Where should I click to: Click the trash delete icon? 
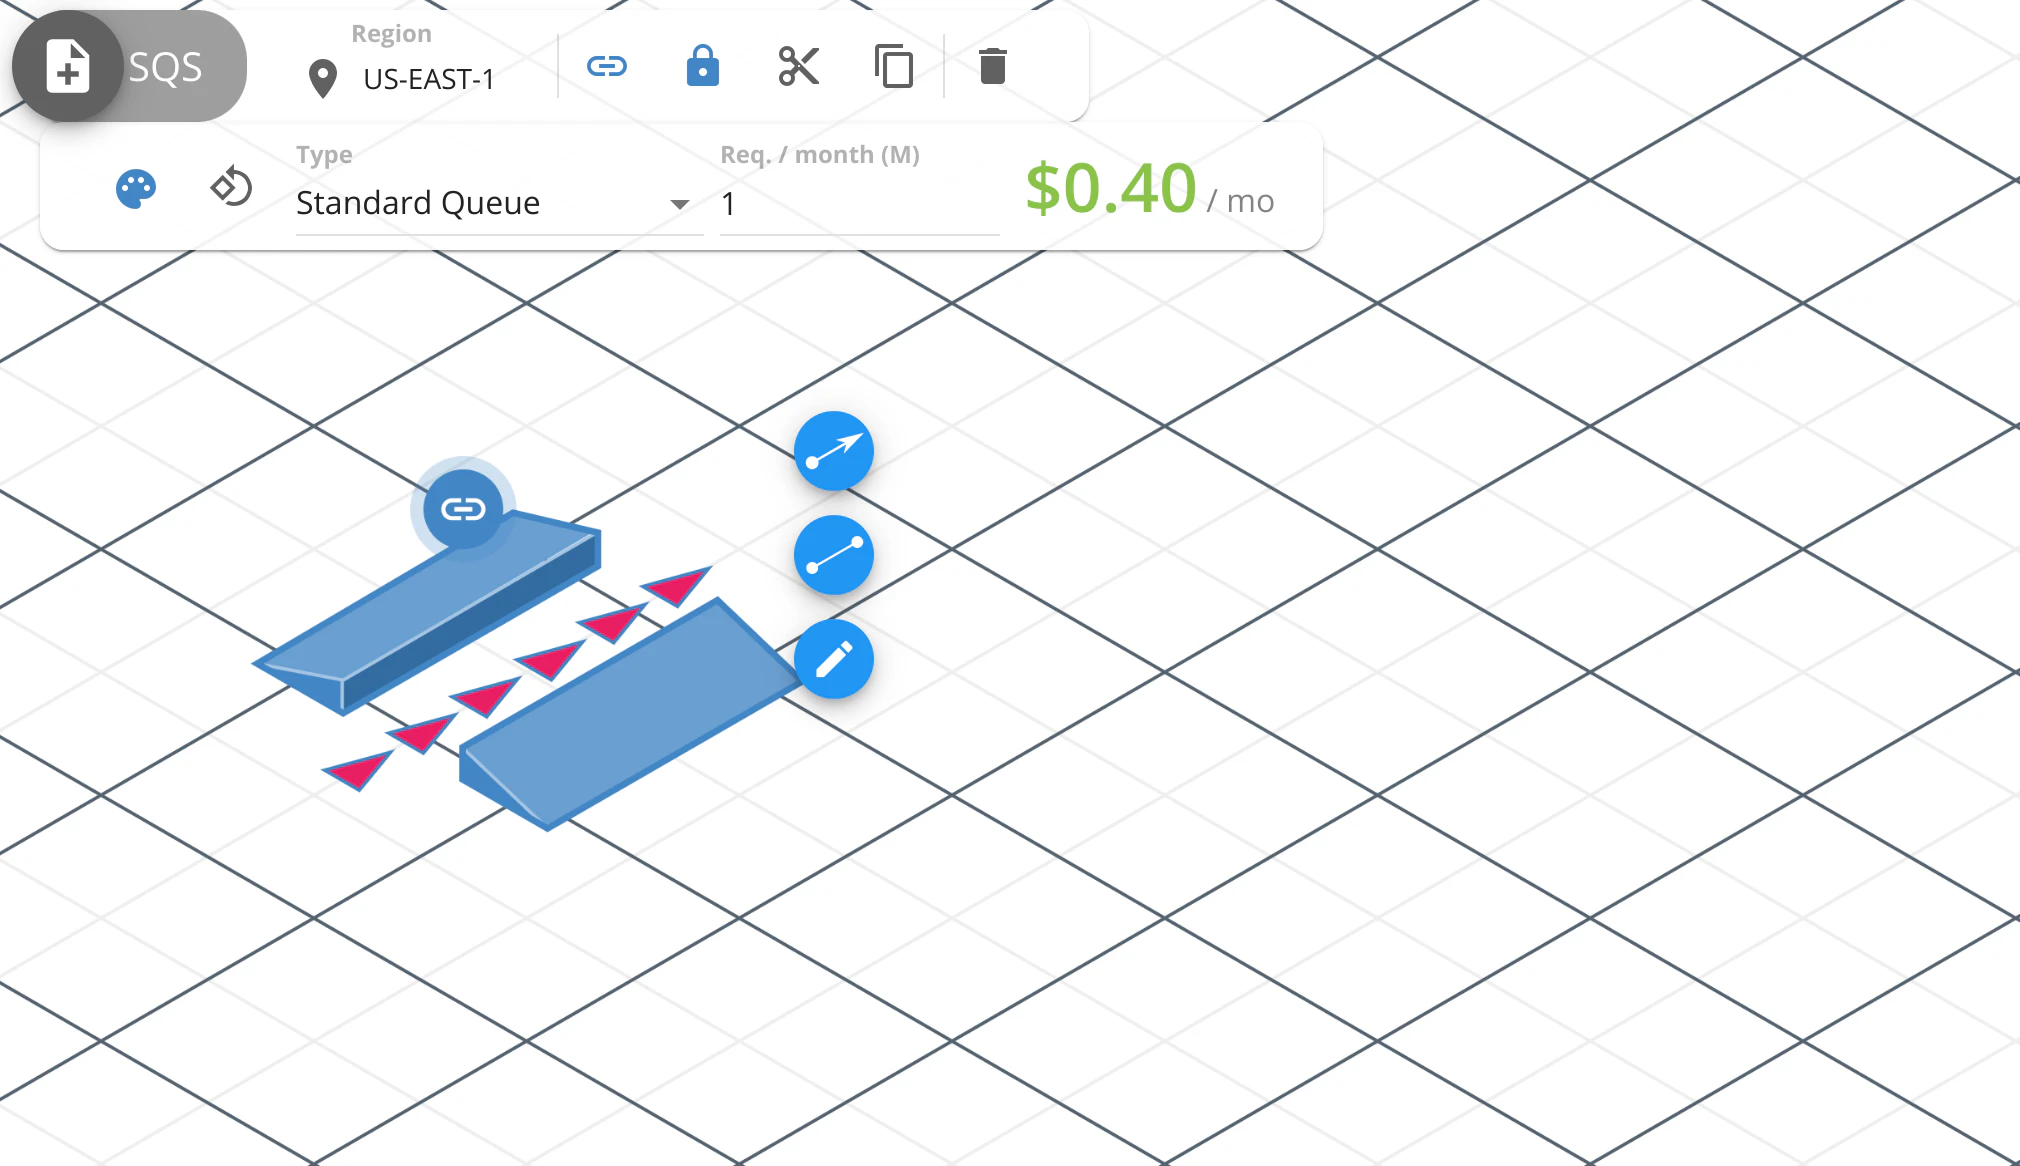click(992, 66)
